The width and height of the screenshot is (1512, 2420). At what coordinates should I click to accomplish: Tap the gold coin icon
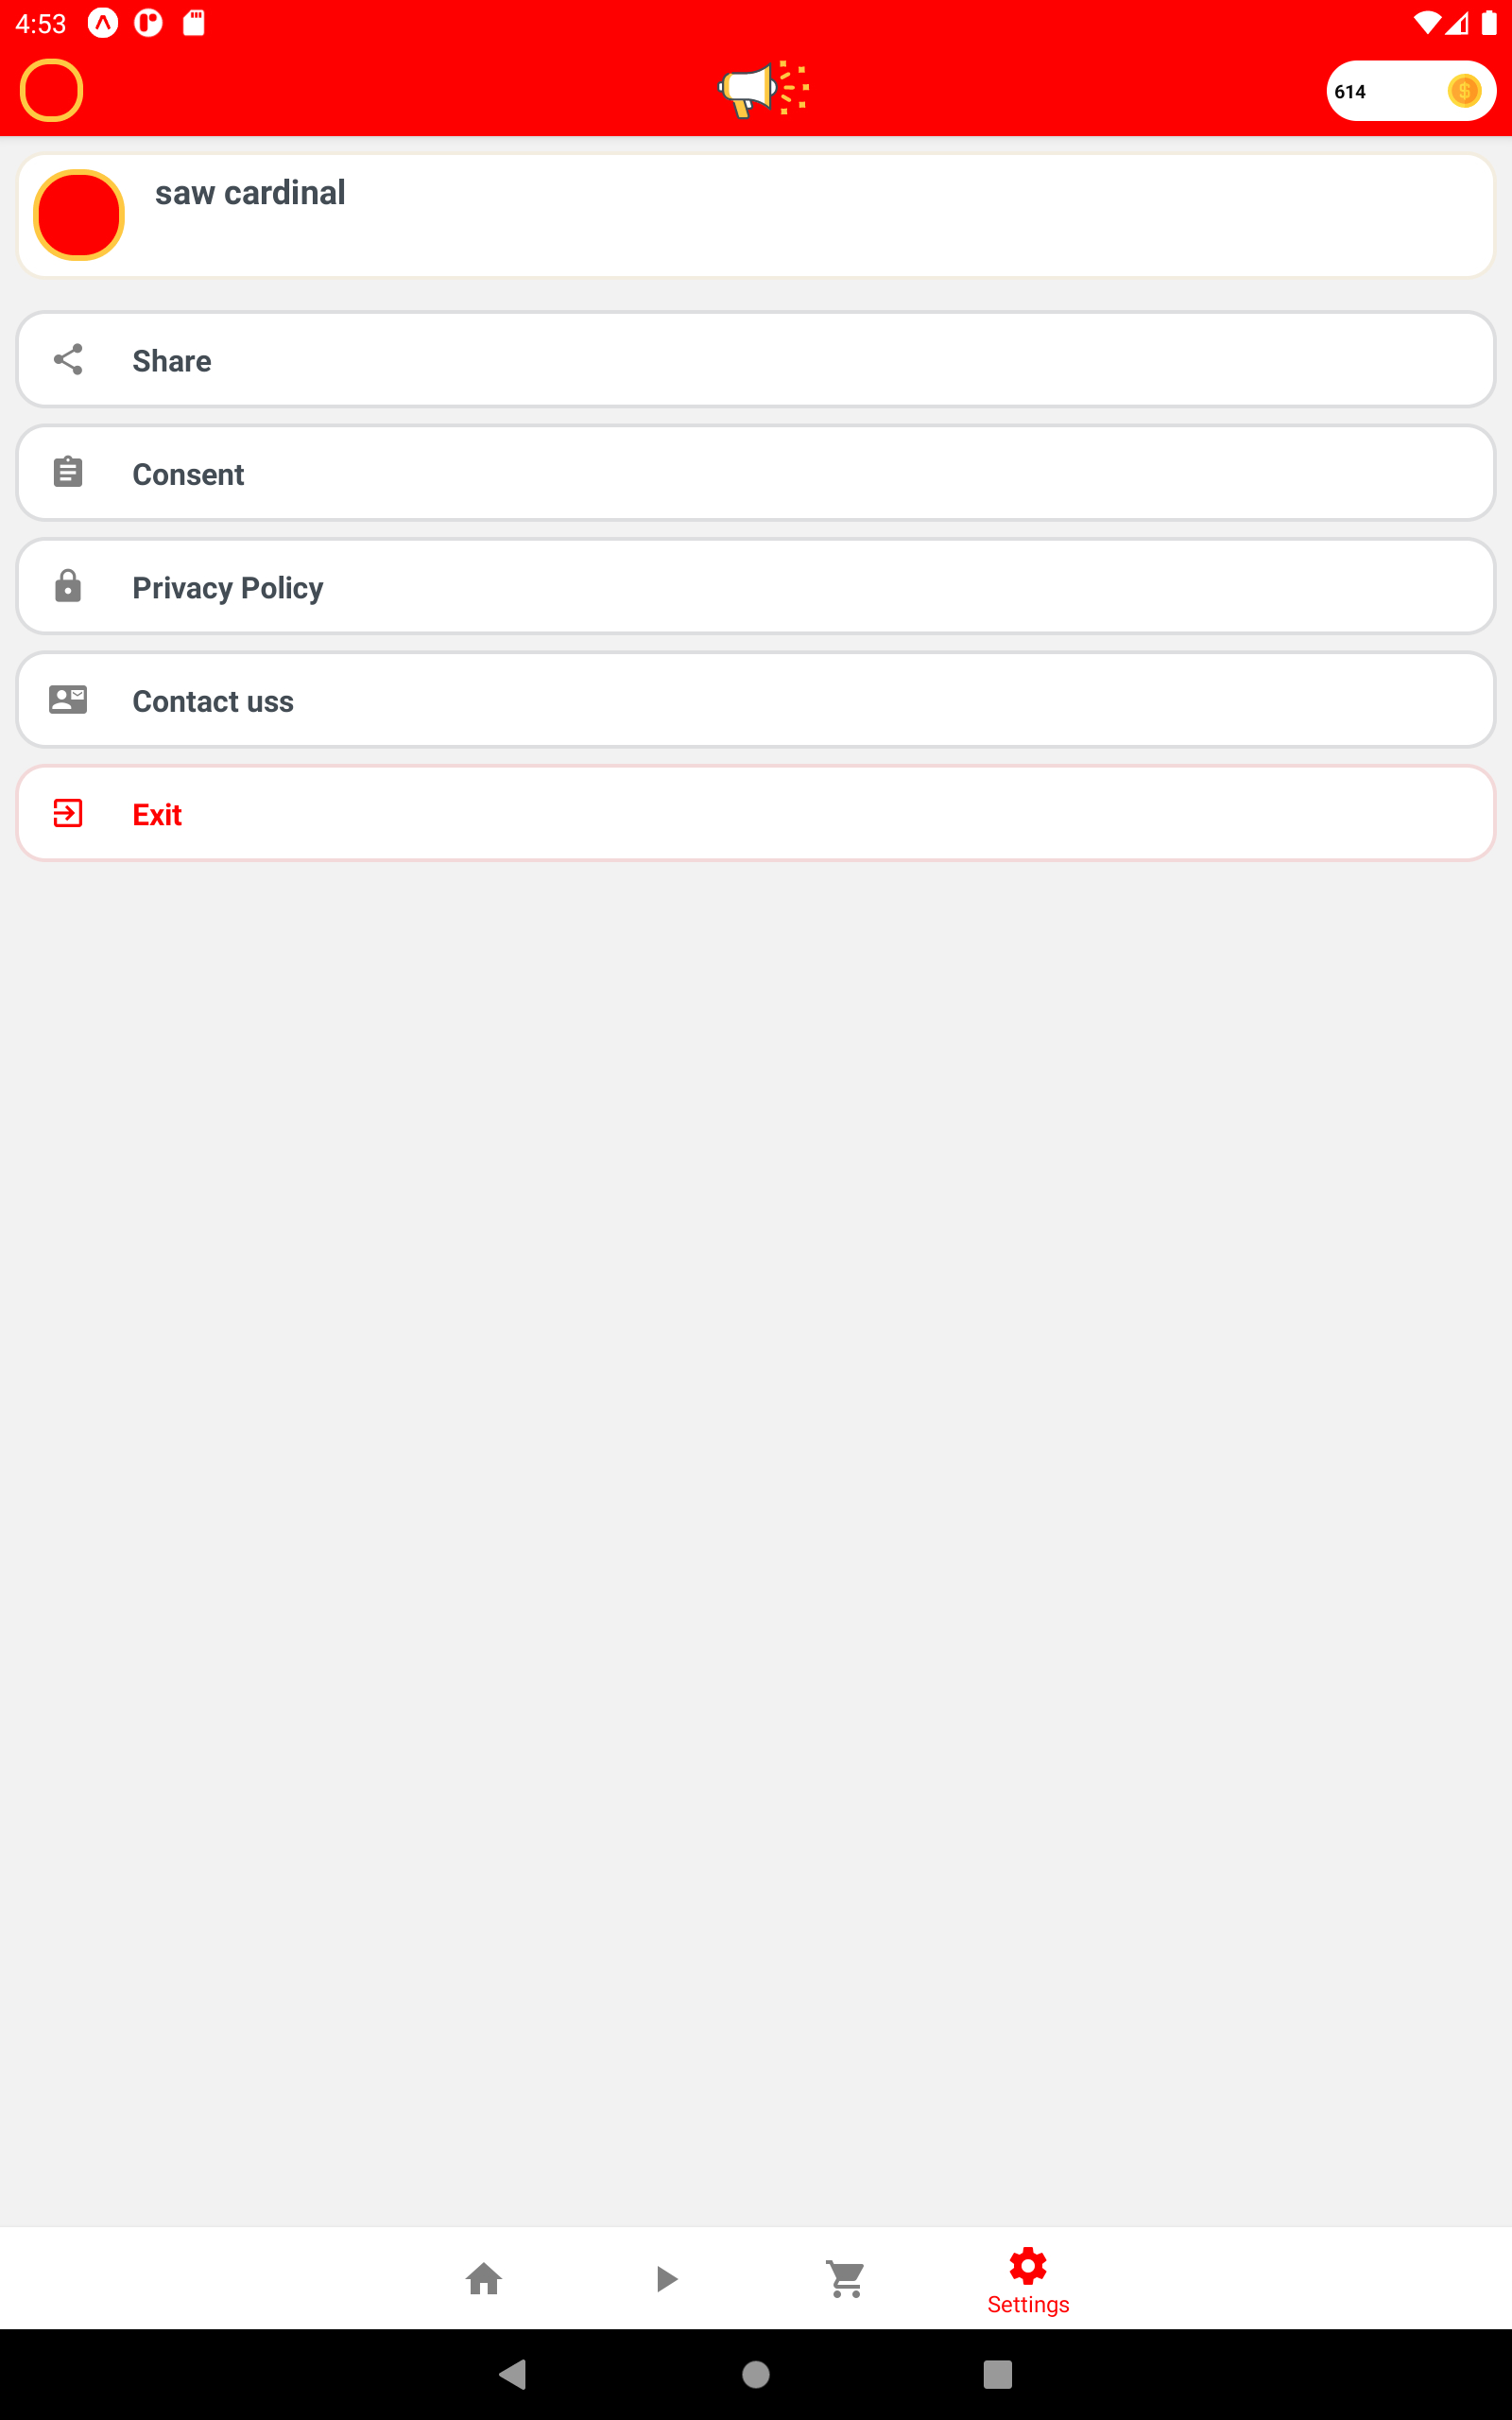pos(1463,91)
